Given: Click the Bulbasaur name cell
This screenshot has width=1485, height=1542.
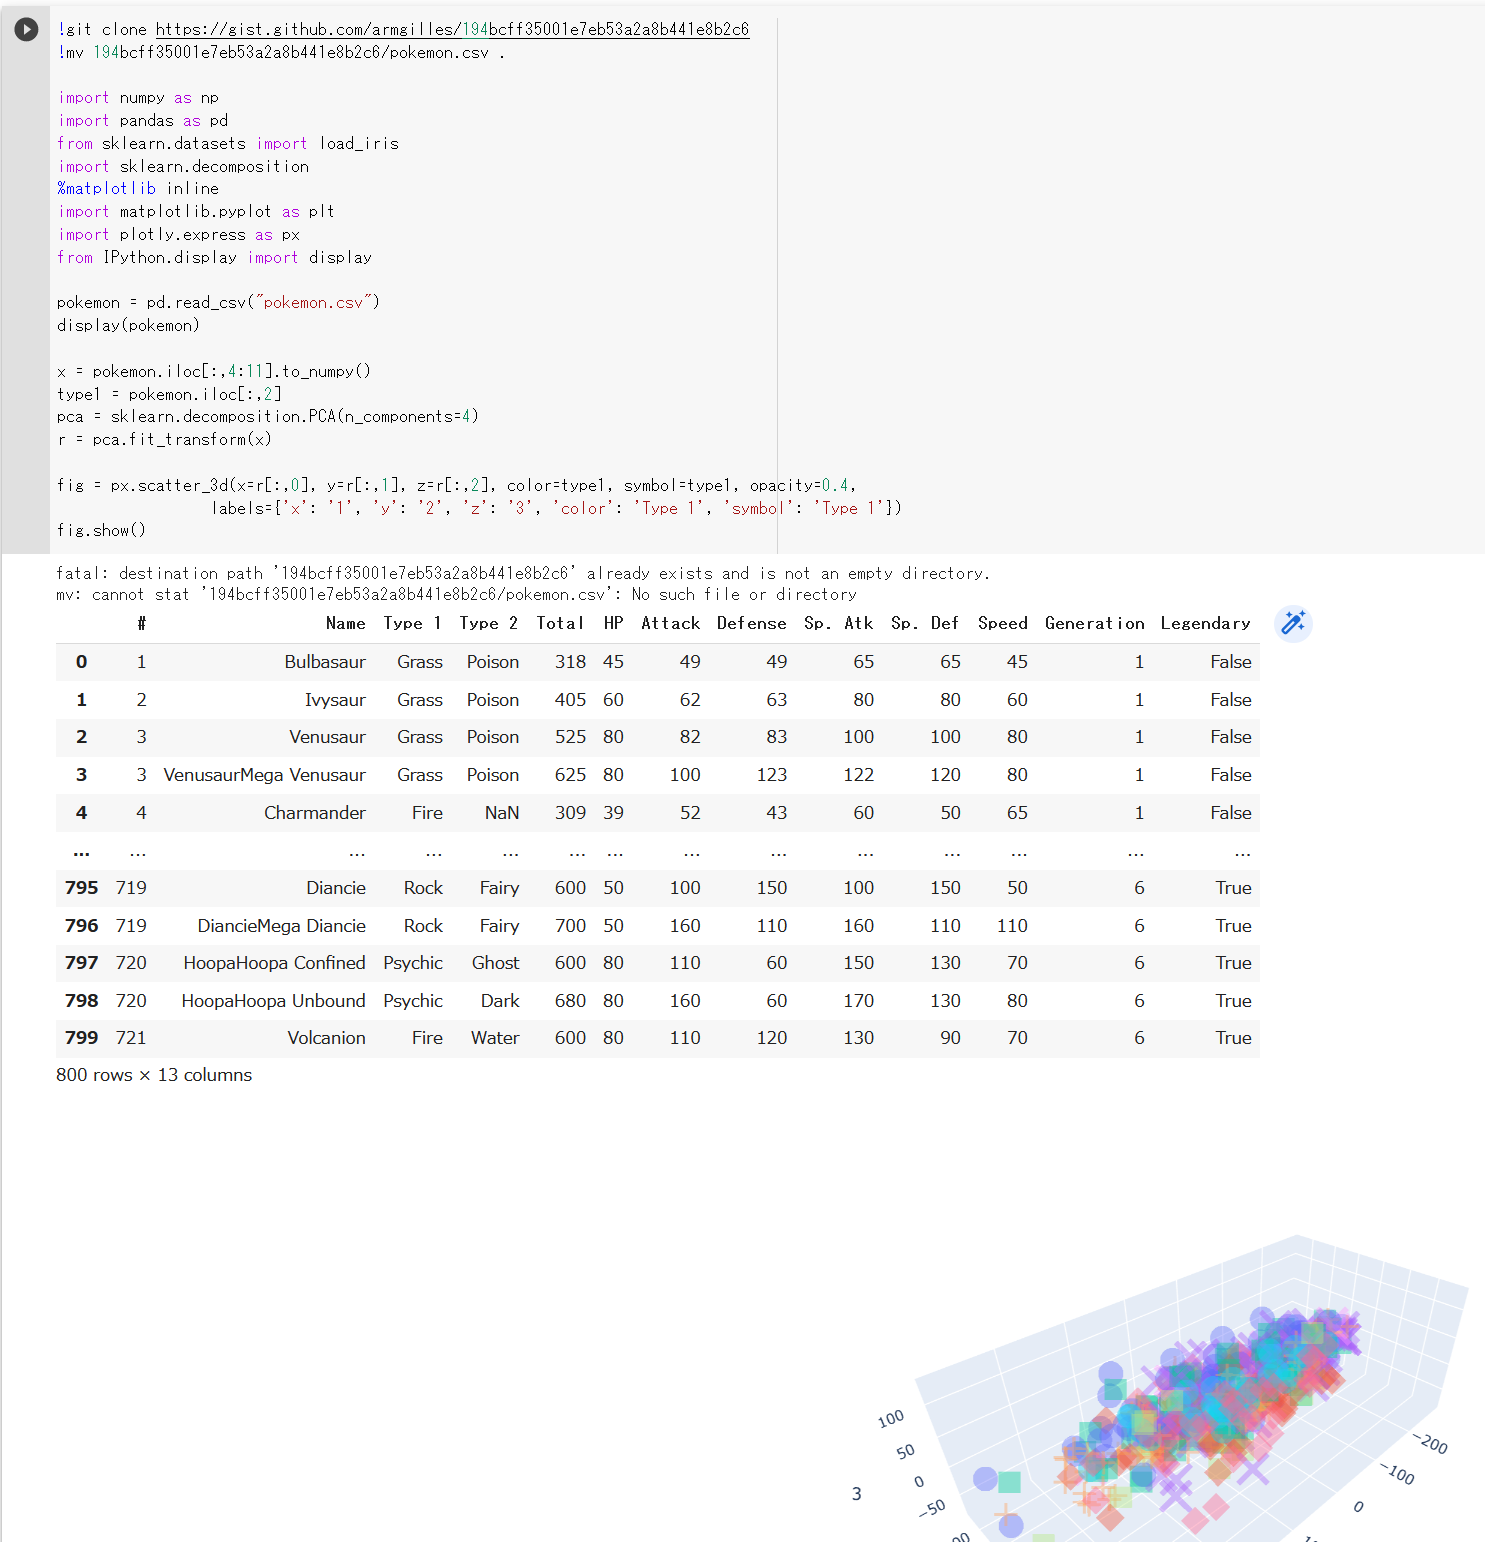Looking at the screenshot, I should tap(324, 662).
